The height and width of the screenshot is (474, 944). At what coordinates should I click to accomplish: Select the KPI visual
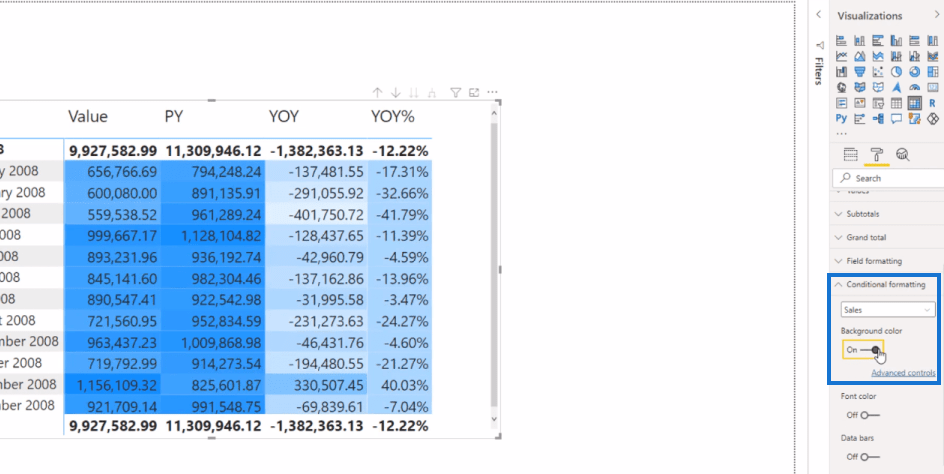860,104
